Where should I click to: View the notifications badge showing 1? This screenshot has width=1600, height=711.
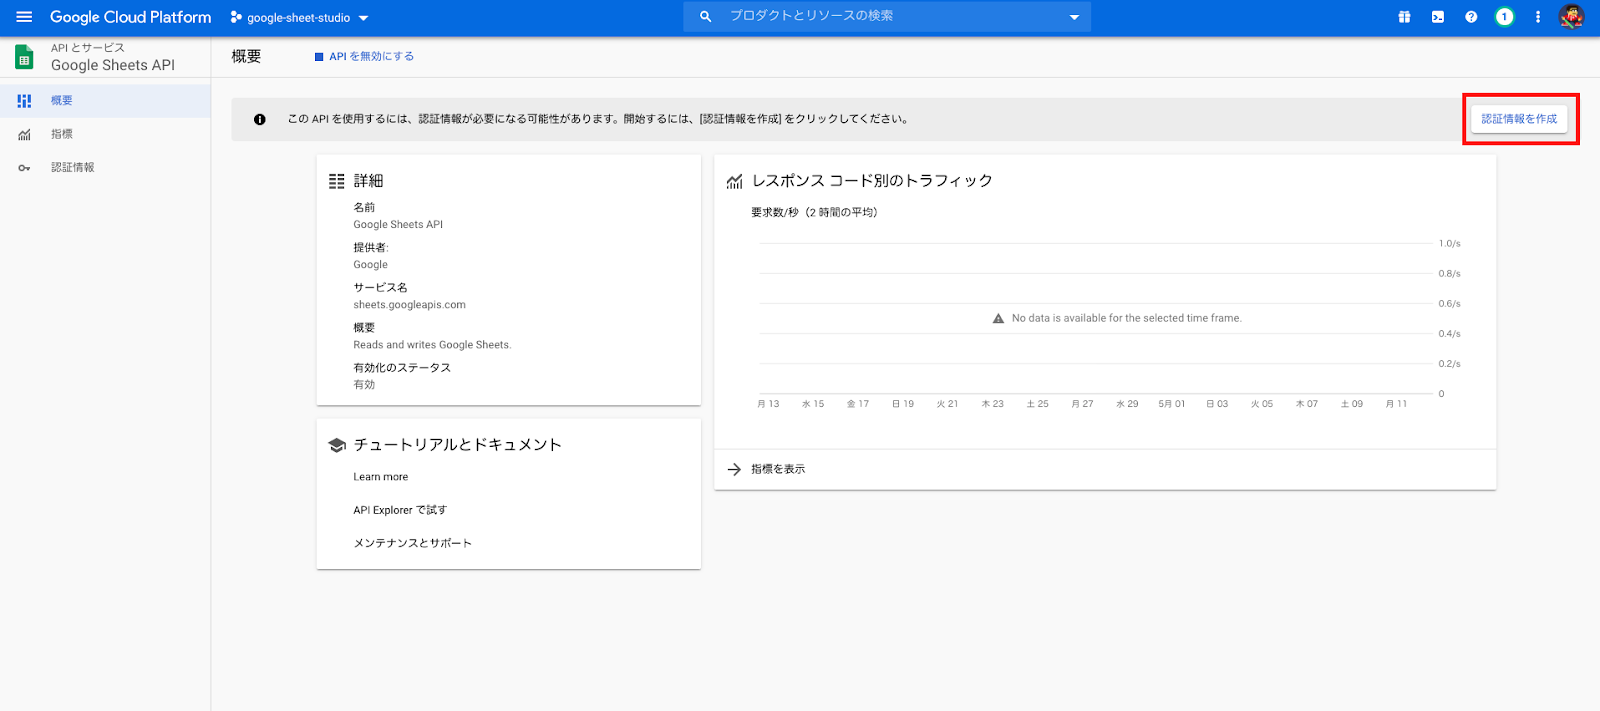(1504, 17)
